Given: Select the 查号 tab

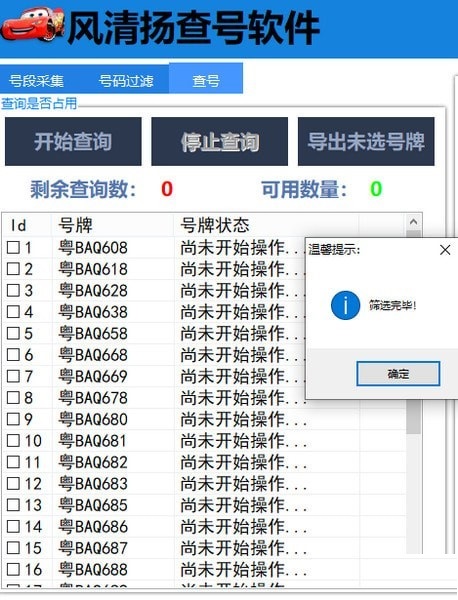Looking at the screenshot, I should click(206, 80).
